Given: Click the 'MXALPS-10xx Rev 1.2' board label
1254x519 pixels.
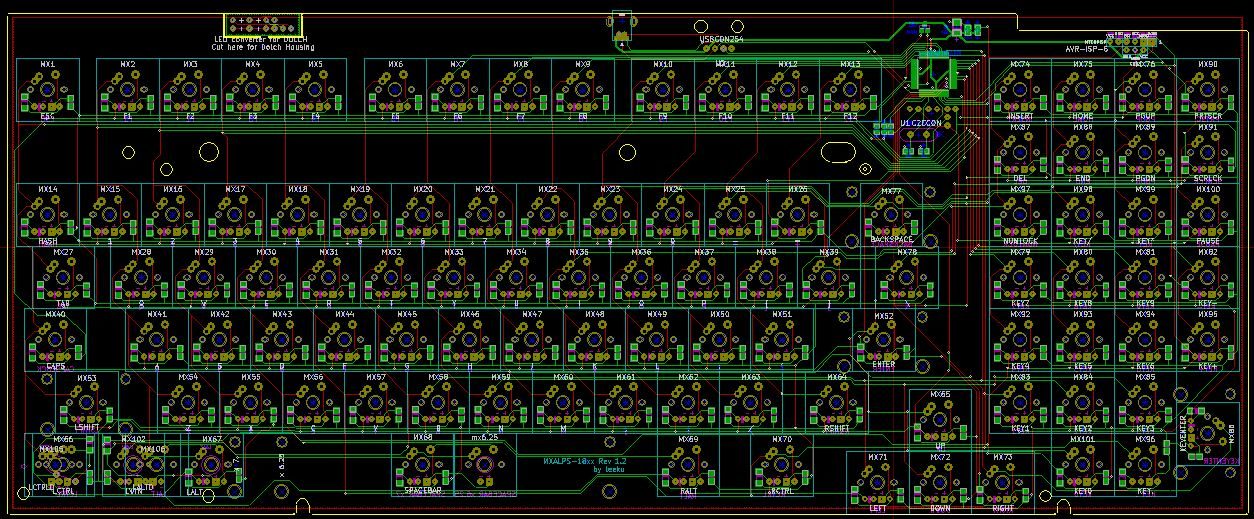Looking at the screenshot, I should [585, 461].
